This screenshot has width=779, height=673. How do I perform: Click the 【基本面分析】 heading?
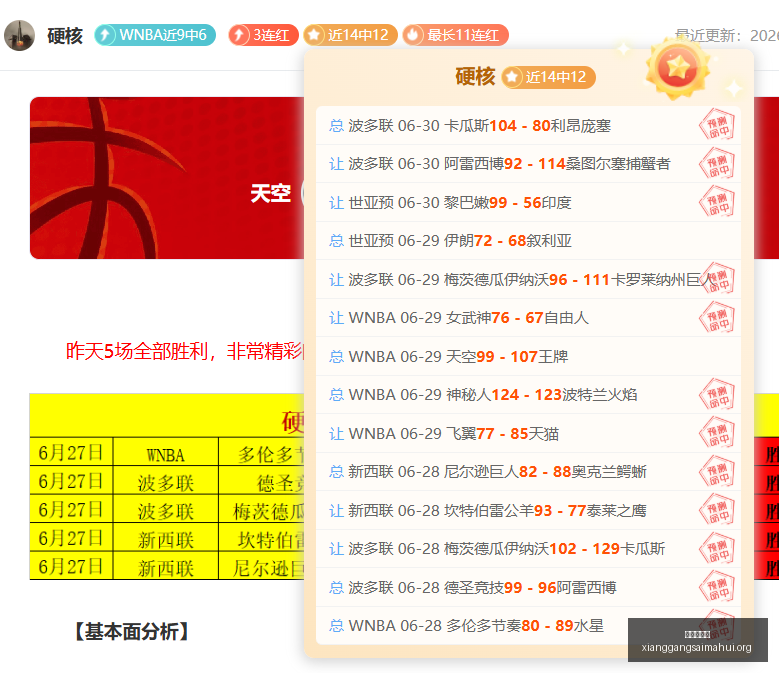(x=131, y=632)
